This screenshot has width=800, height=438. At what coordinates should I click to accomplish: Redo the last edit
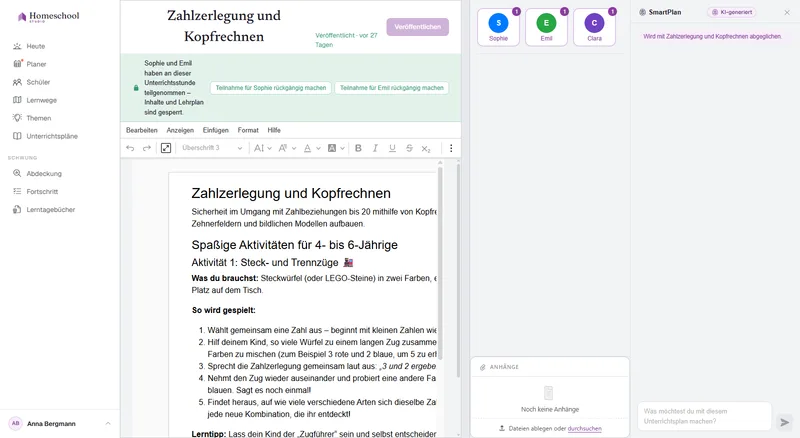coord(147,148)
